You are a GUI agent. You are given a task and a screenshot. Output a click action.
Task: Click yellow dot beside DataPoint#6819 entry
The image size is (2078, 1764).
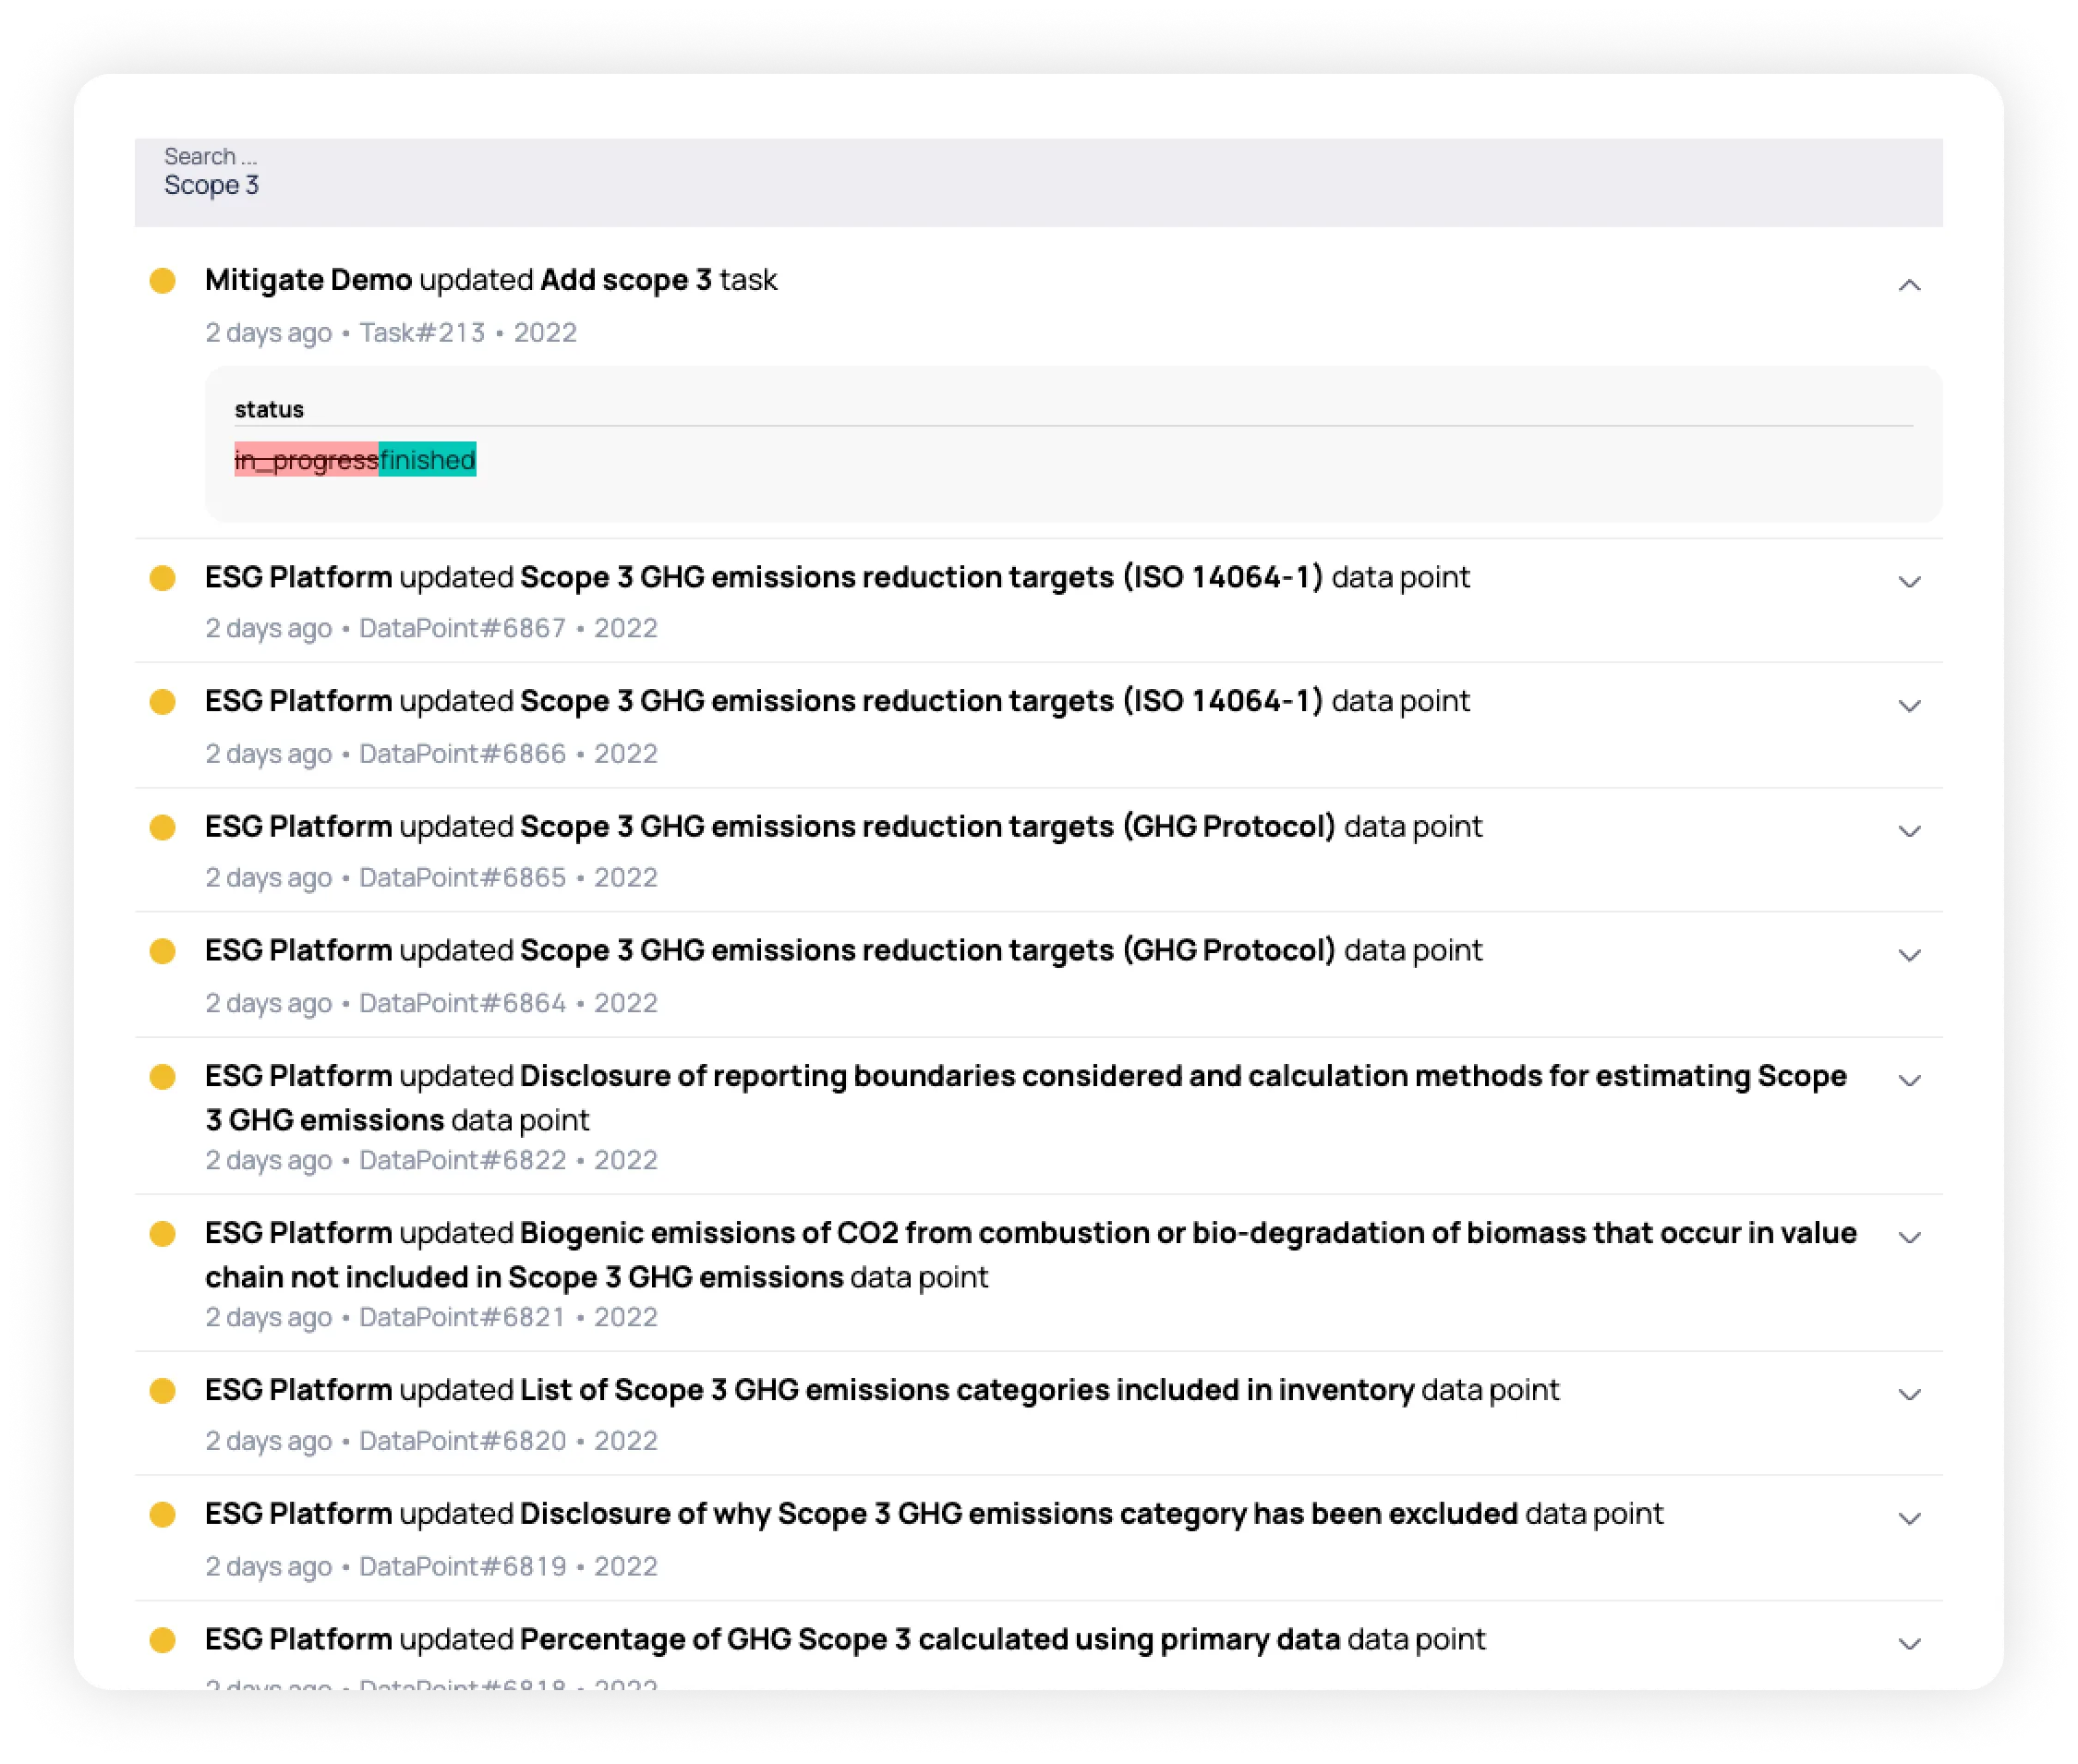pos(162,1514)
